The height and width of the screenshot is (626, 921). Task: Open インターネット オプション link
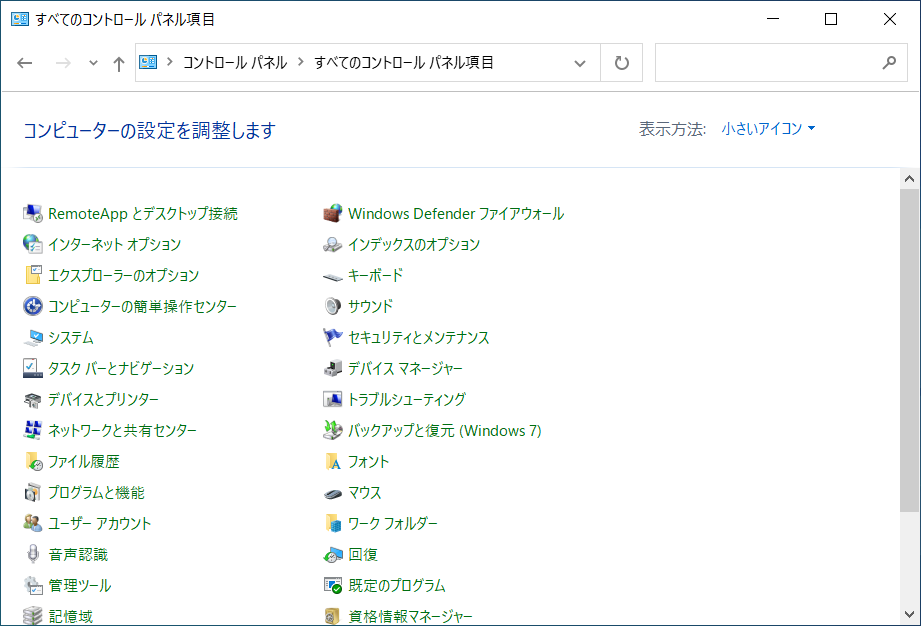click(x=115, y=244)
